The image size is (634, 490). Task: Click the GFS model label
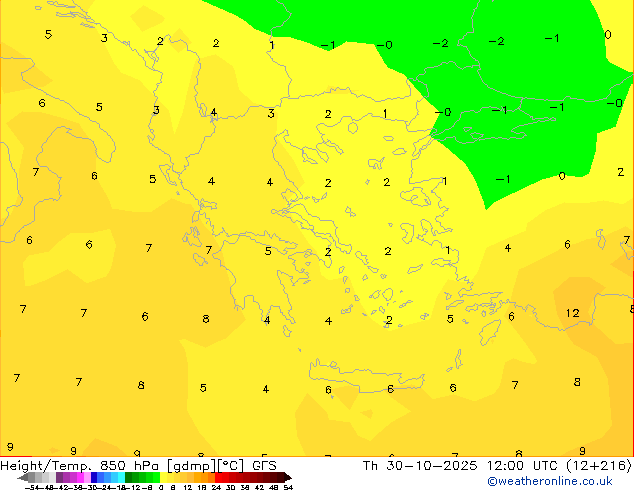(264, 466)
